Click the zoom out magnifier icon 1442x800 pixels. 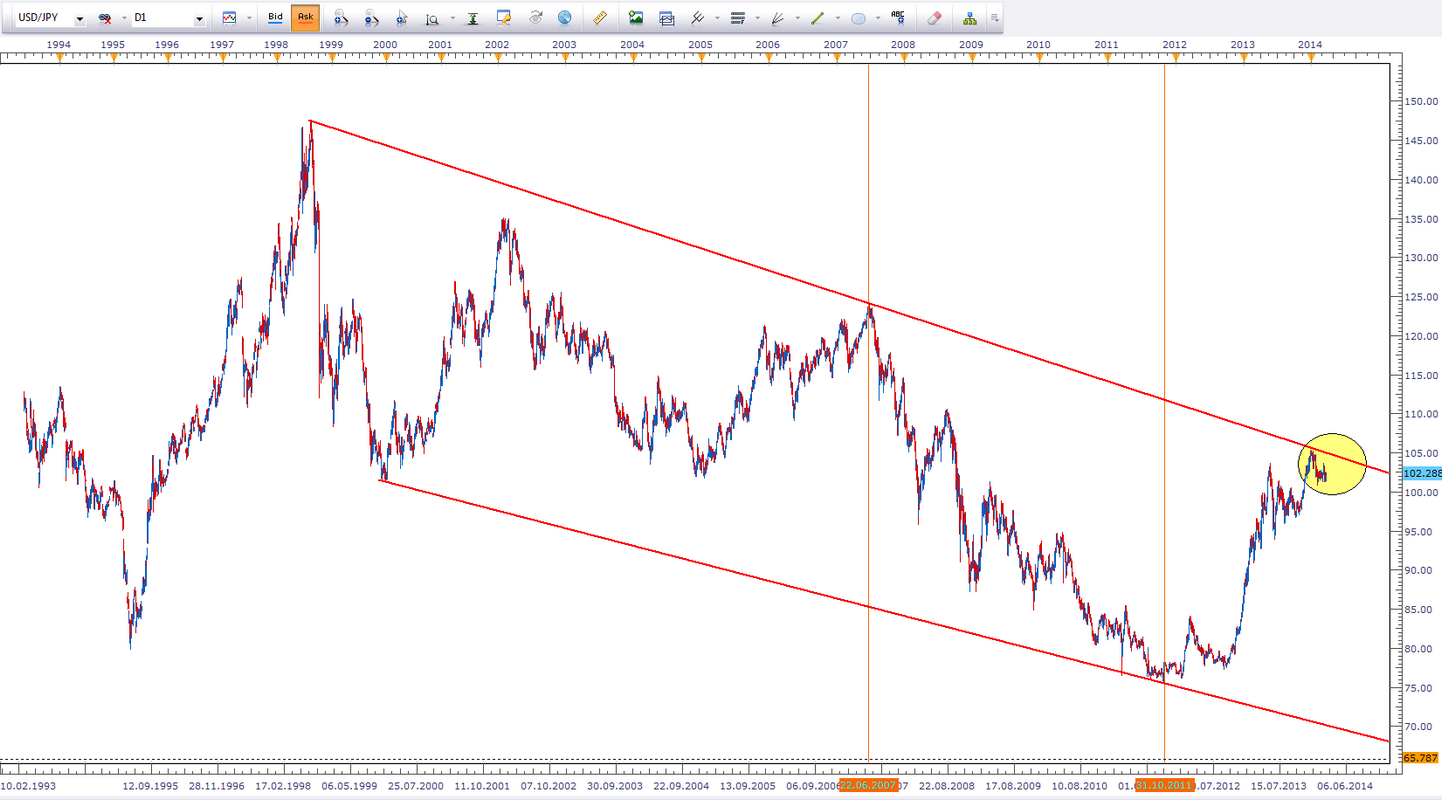click(371, 18)
